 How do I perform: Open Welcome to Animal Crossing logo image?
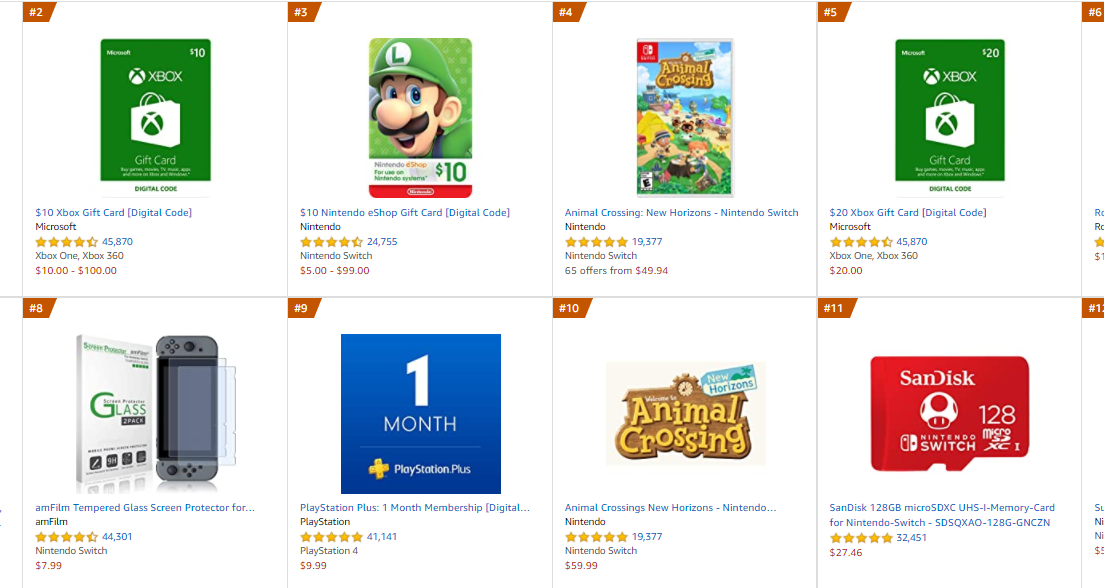coord(685,413)
